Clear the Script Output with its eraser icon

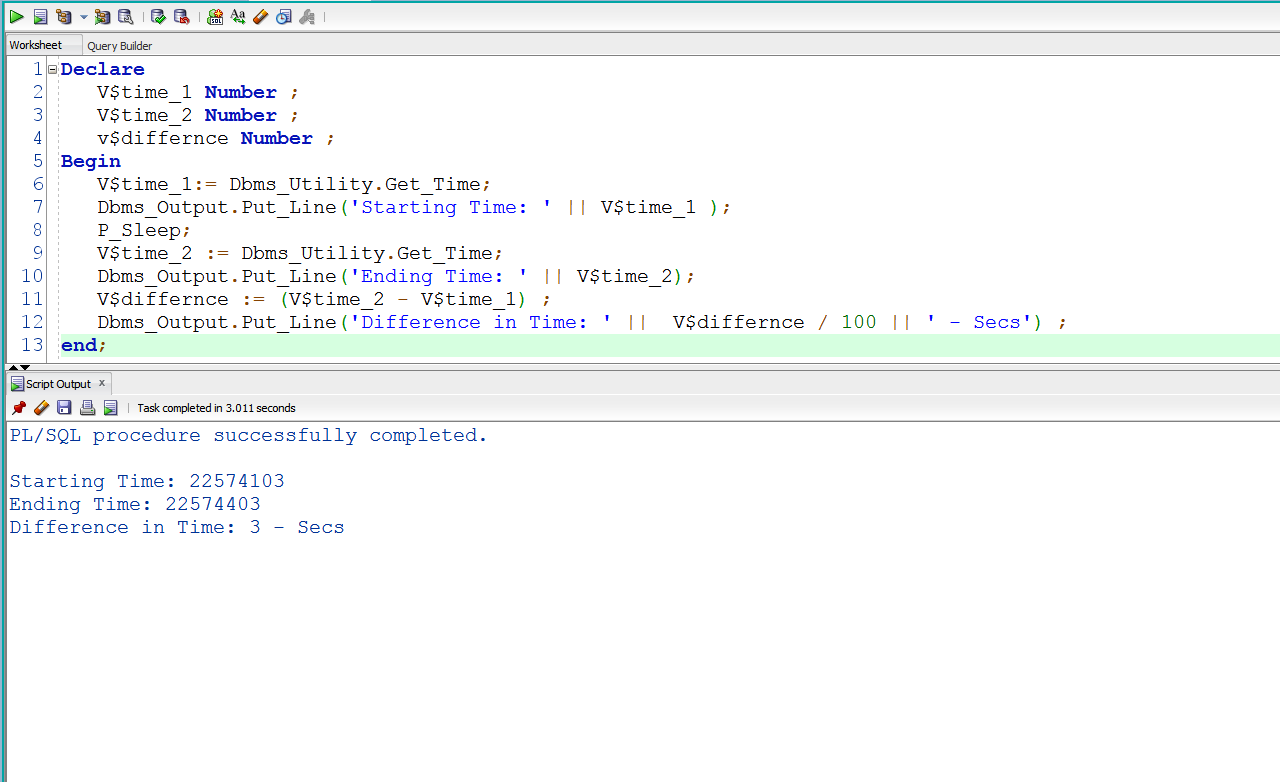(x=41, y=408)
